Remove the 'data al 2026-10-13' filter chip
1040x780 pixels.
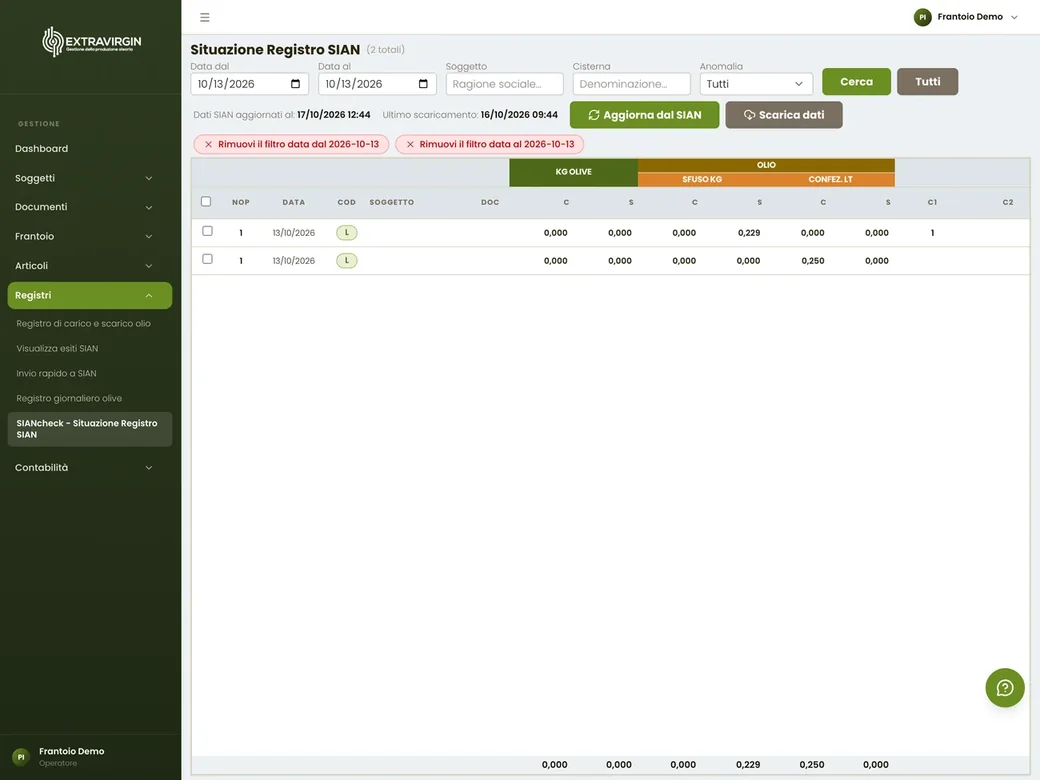coord(489,144)
